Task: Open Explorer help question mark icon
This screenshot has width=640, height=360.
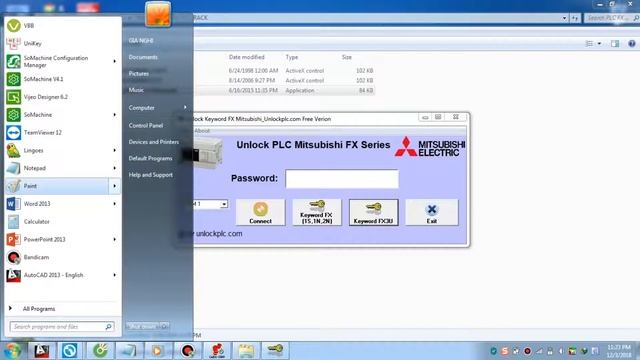Action: click(x=631, y=43)
